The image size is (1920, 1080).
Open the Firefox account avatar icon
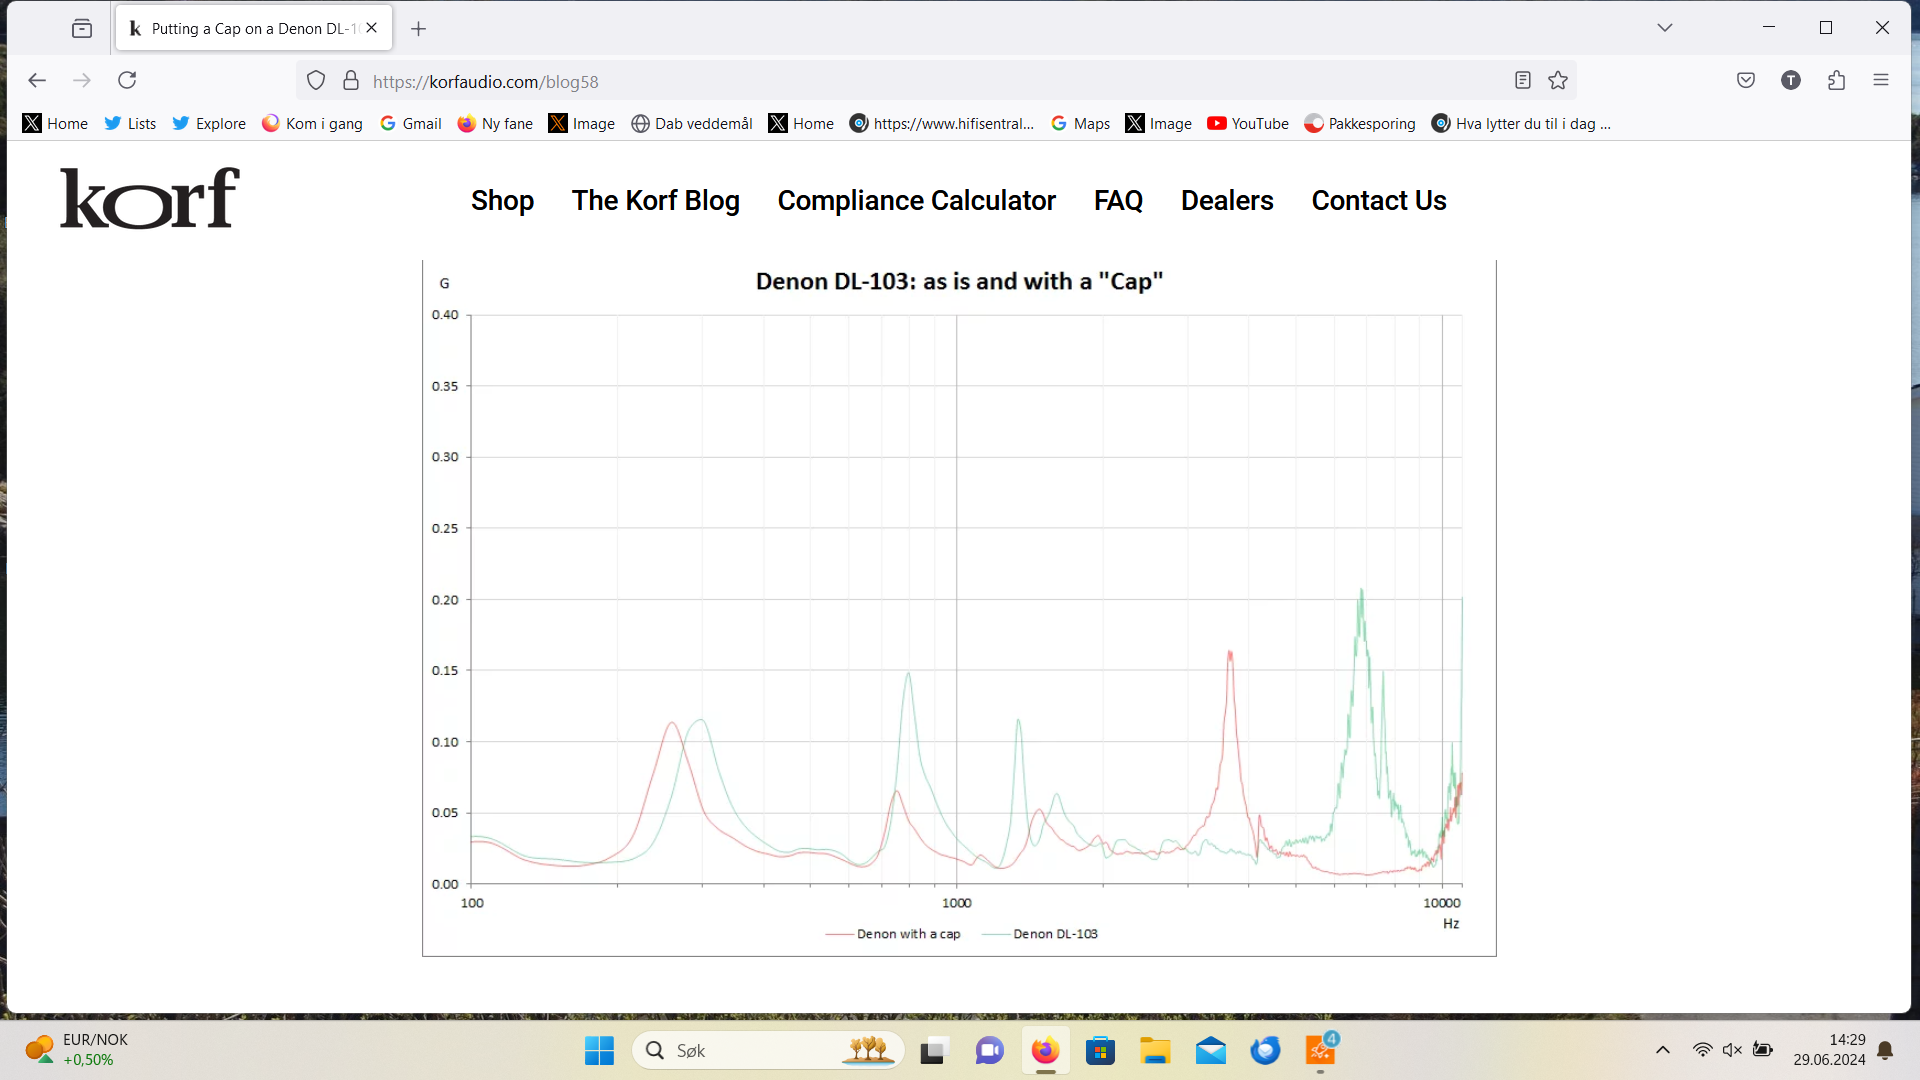1791,81
